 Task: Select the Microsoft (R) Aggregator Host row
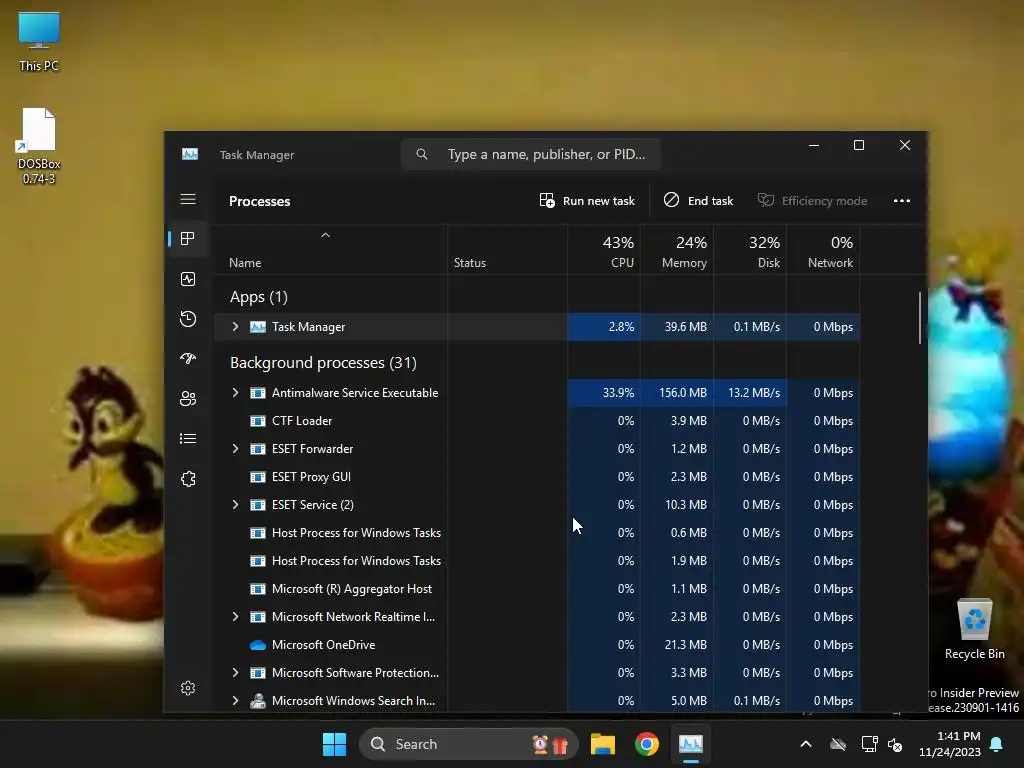click(x=537, y=589)
